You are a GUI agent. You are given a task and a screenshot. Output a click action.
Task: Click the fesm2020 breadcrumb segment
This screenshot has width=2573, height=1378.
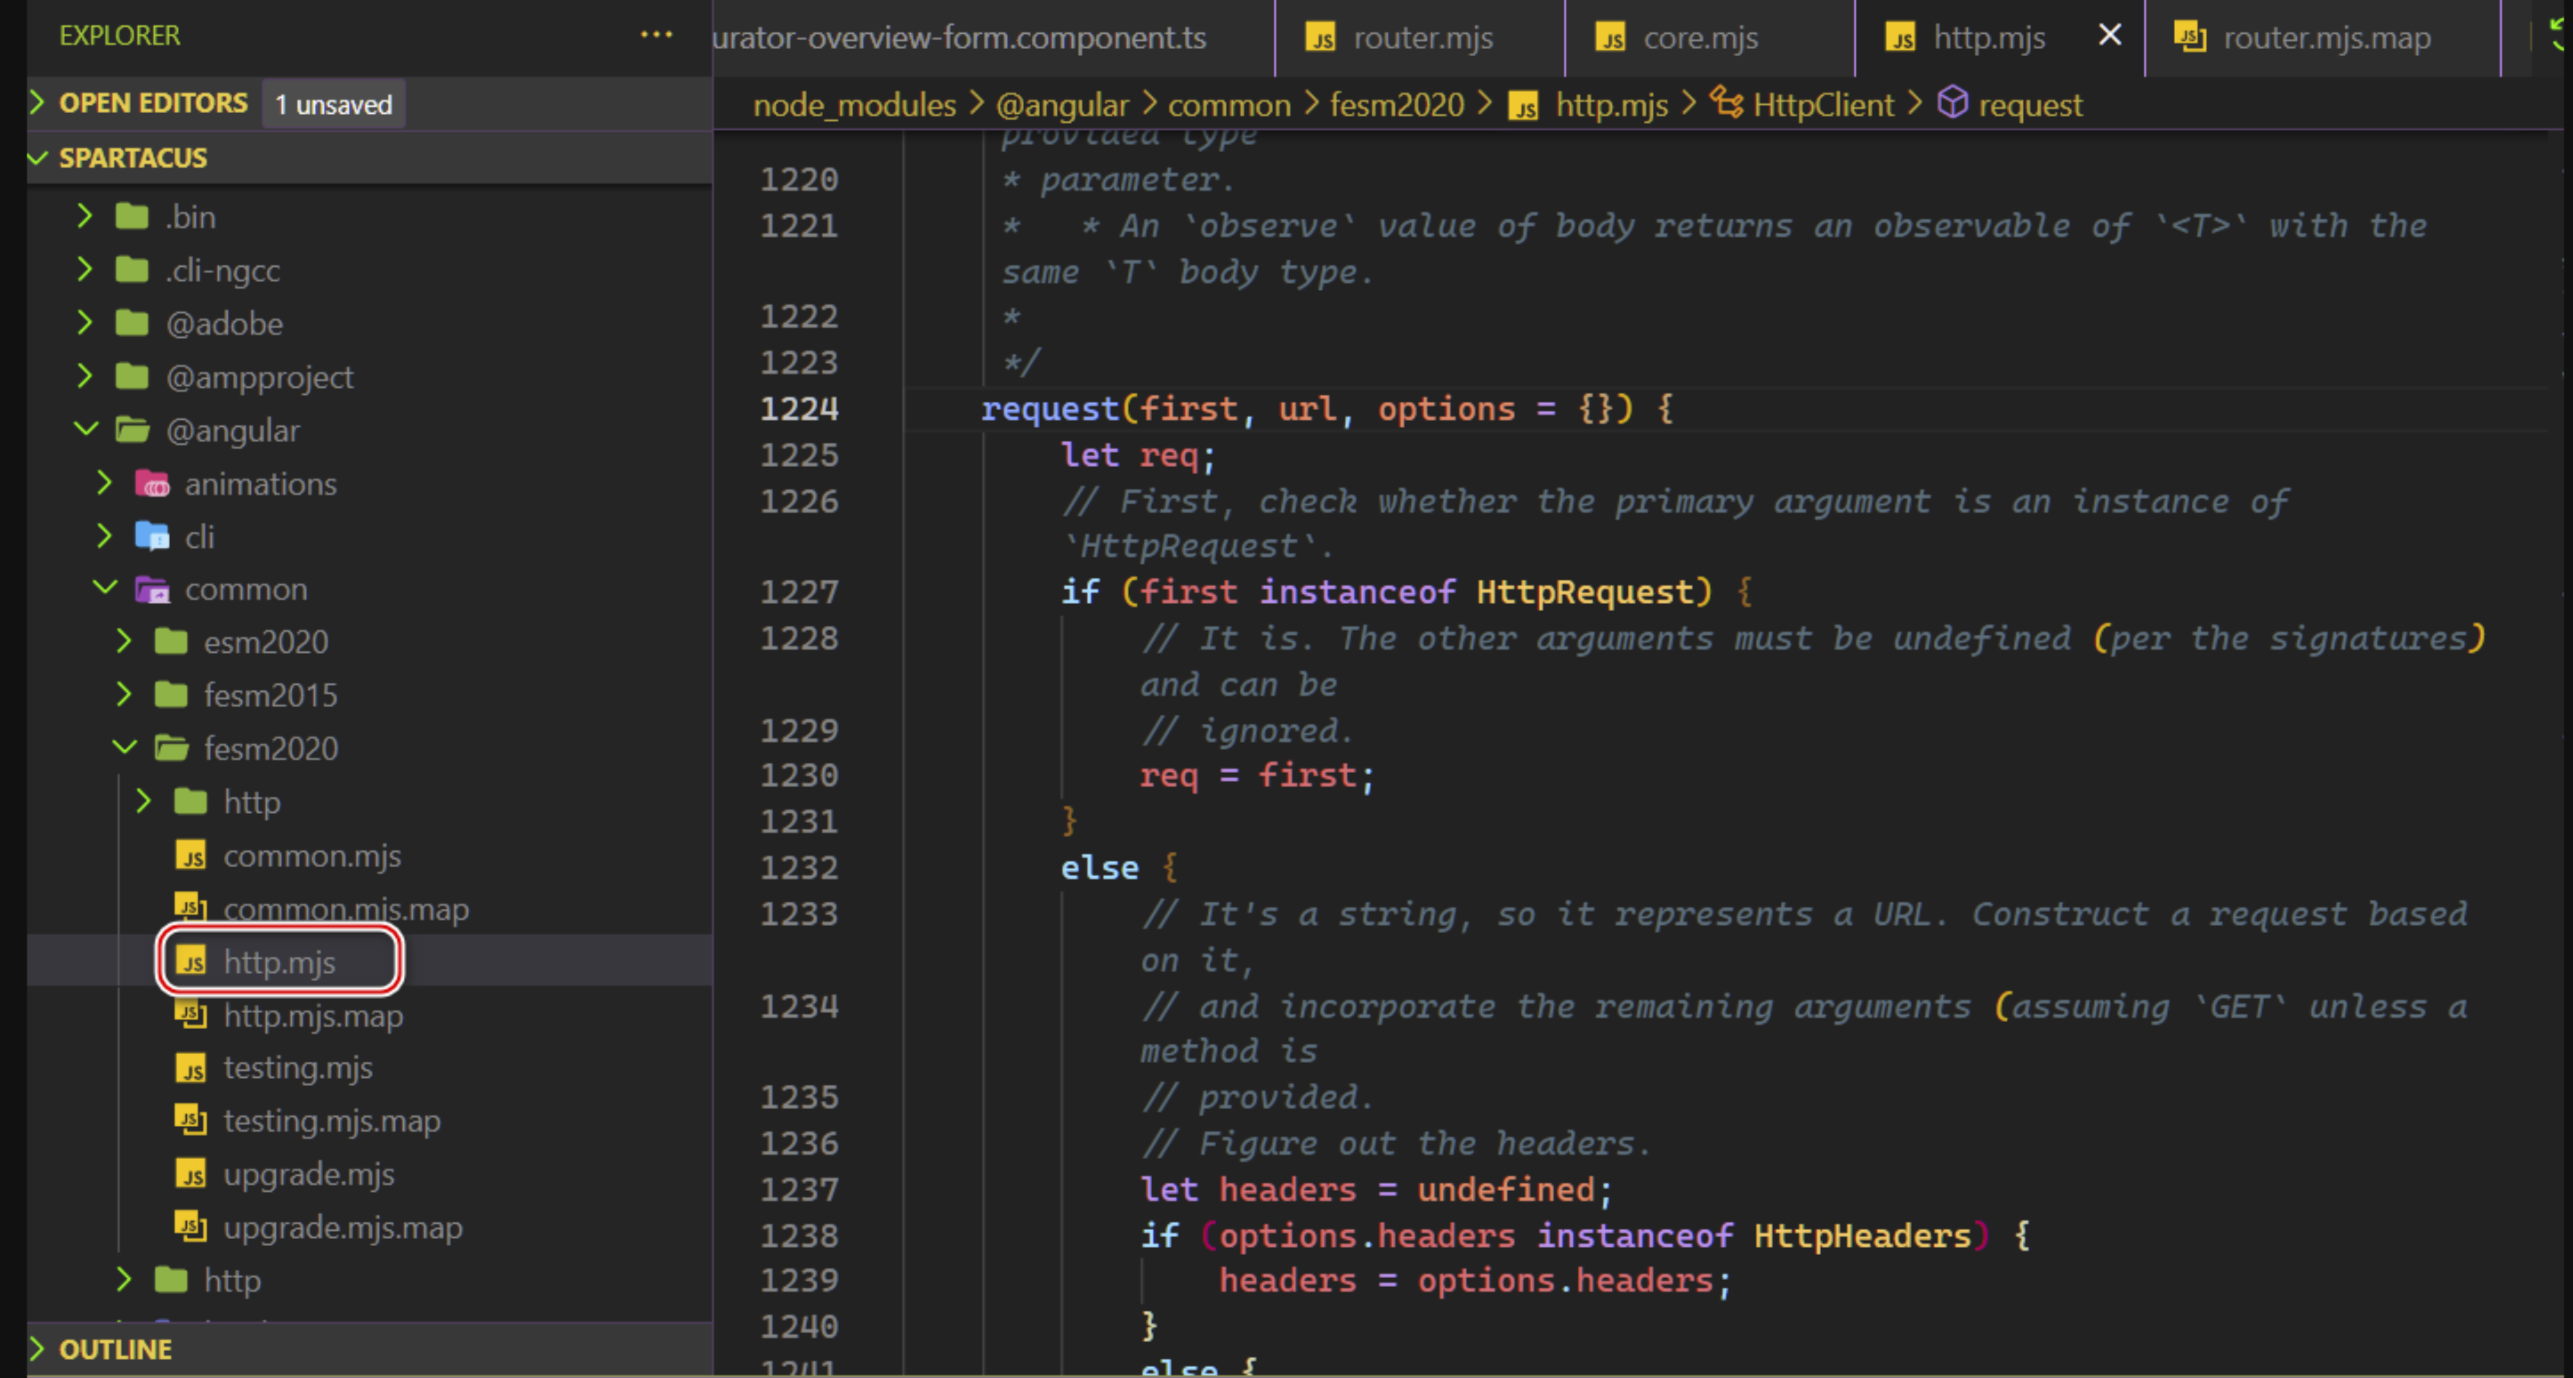coord(1396,104)
